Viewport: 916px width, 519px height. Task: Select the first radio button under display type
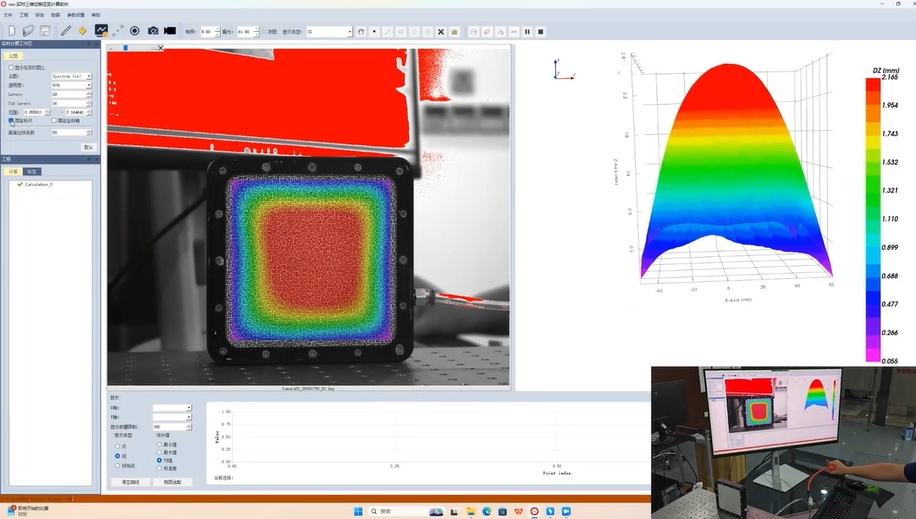(118, 446)
